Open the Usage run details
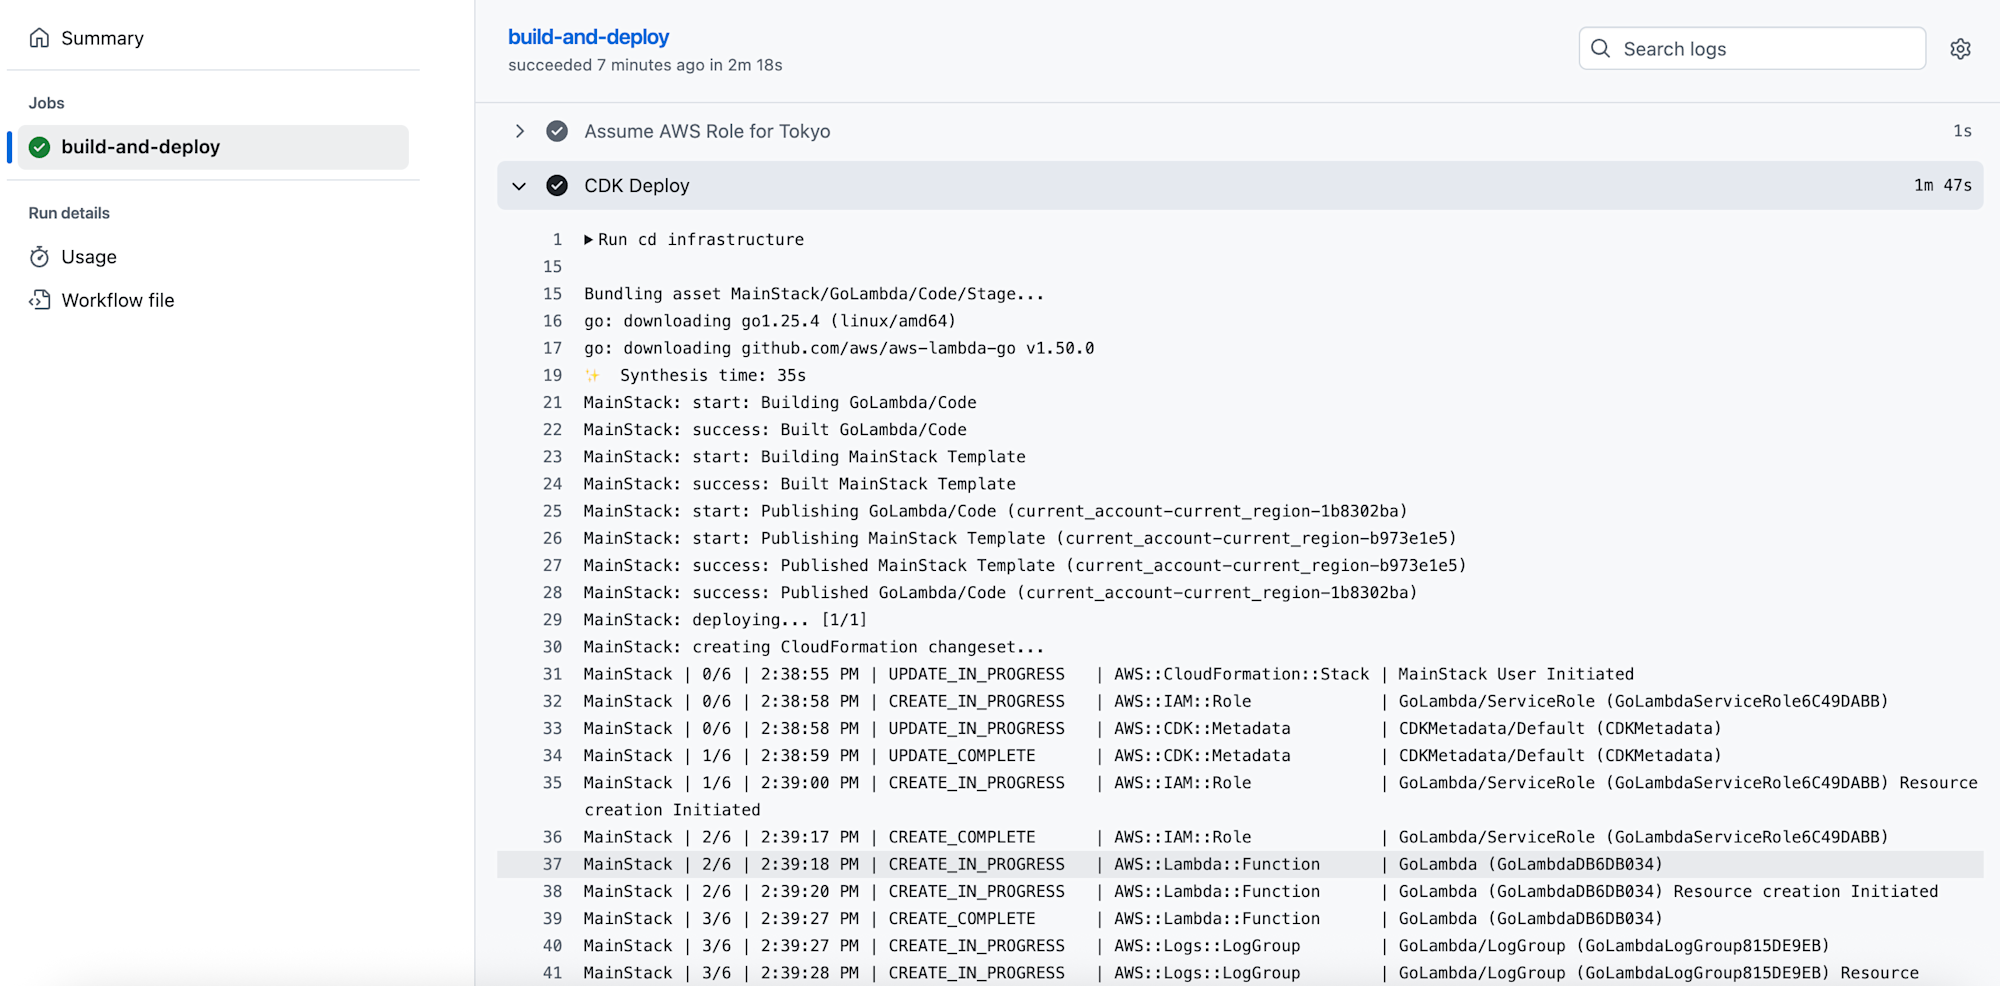This screenshot has height=986, width=2000. click(89, 257)
